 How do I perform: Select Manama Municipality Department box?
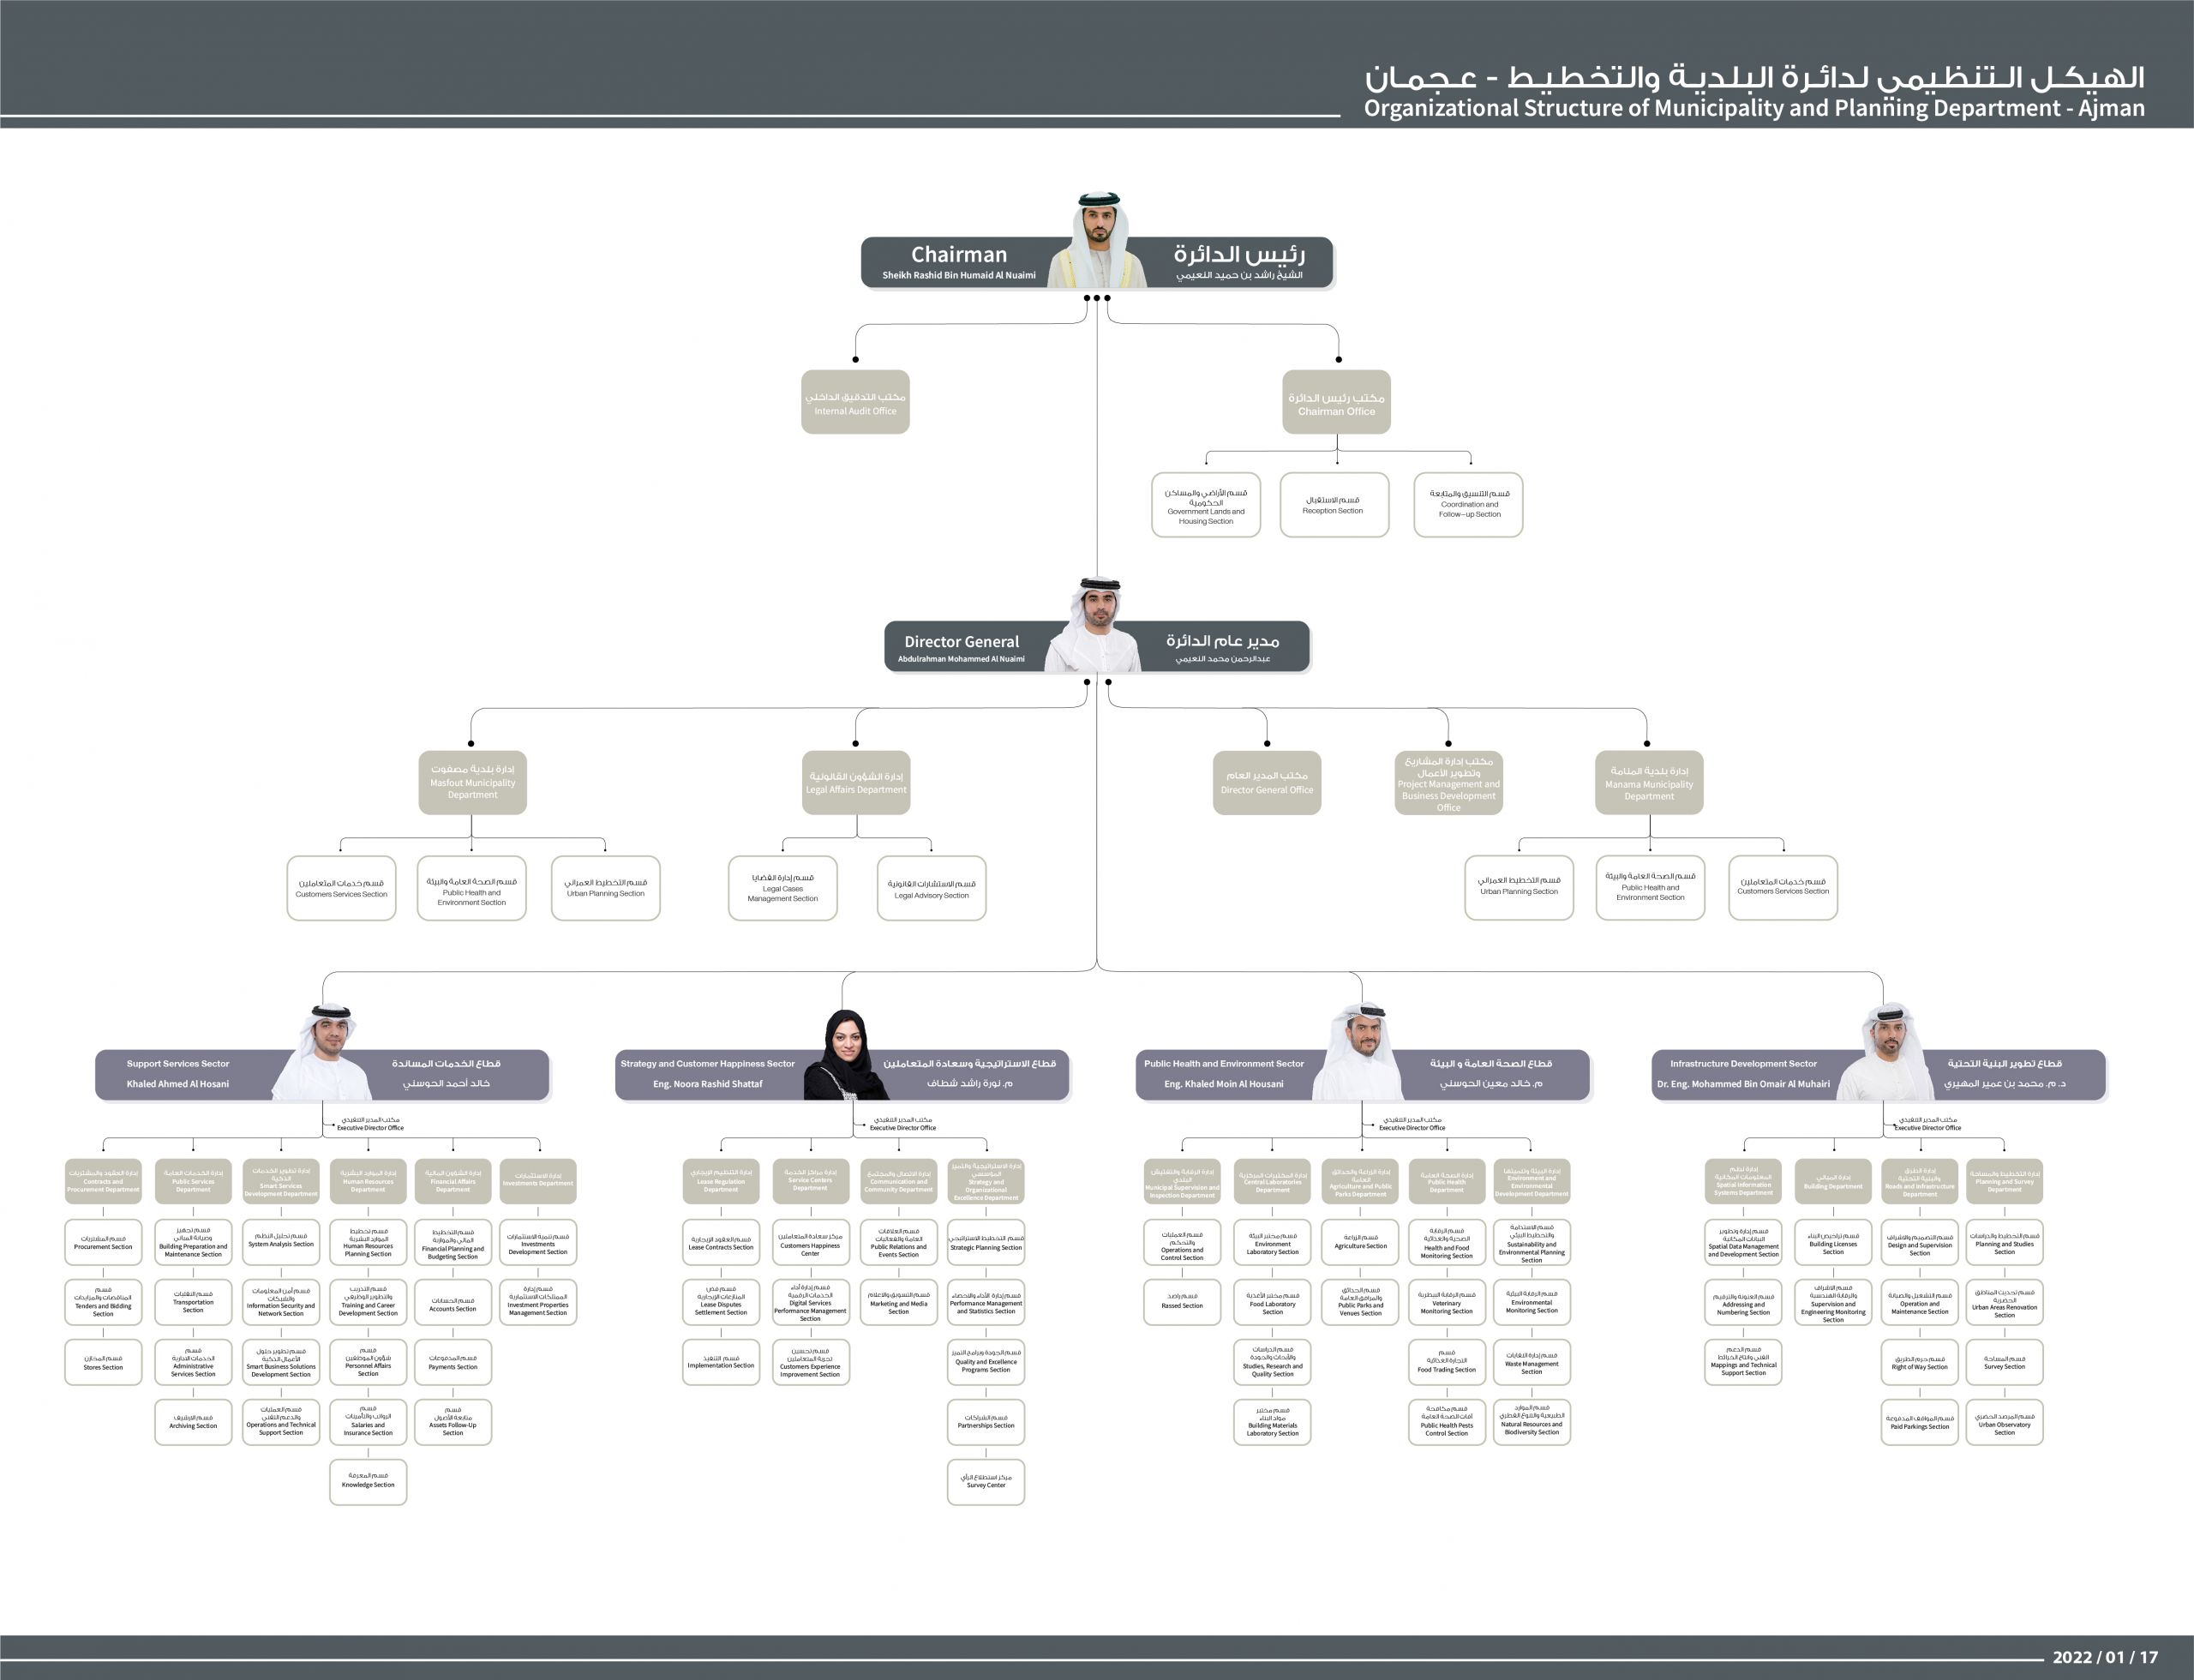coord(1649,782)
